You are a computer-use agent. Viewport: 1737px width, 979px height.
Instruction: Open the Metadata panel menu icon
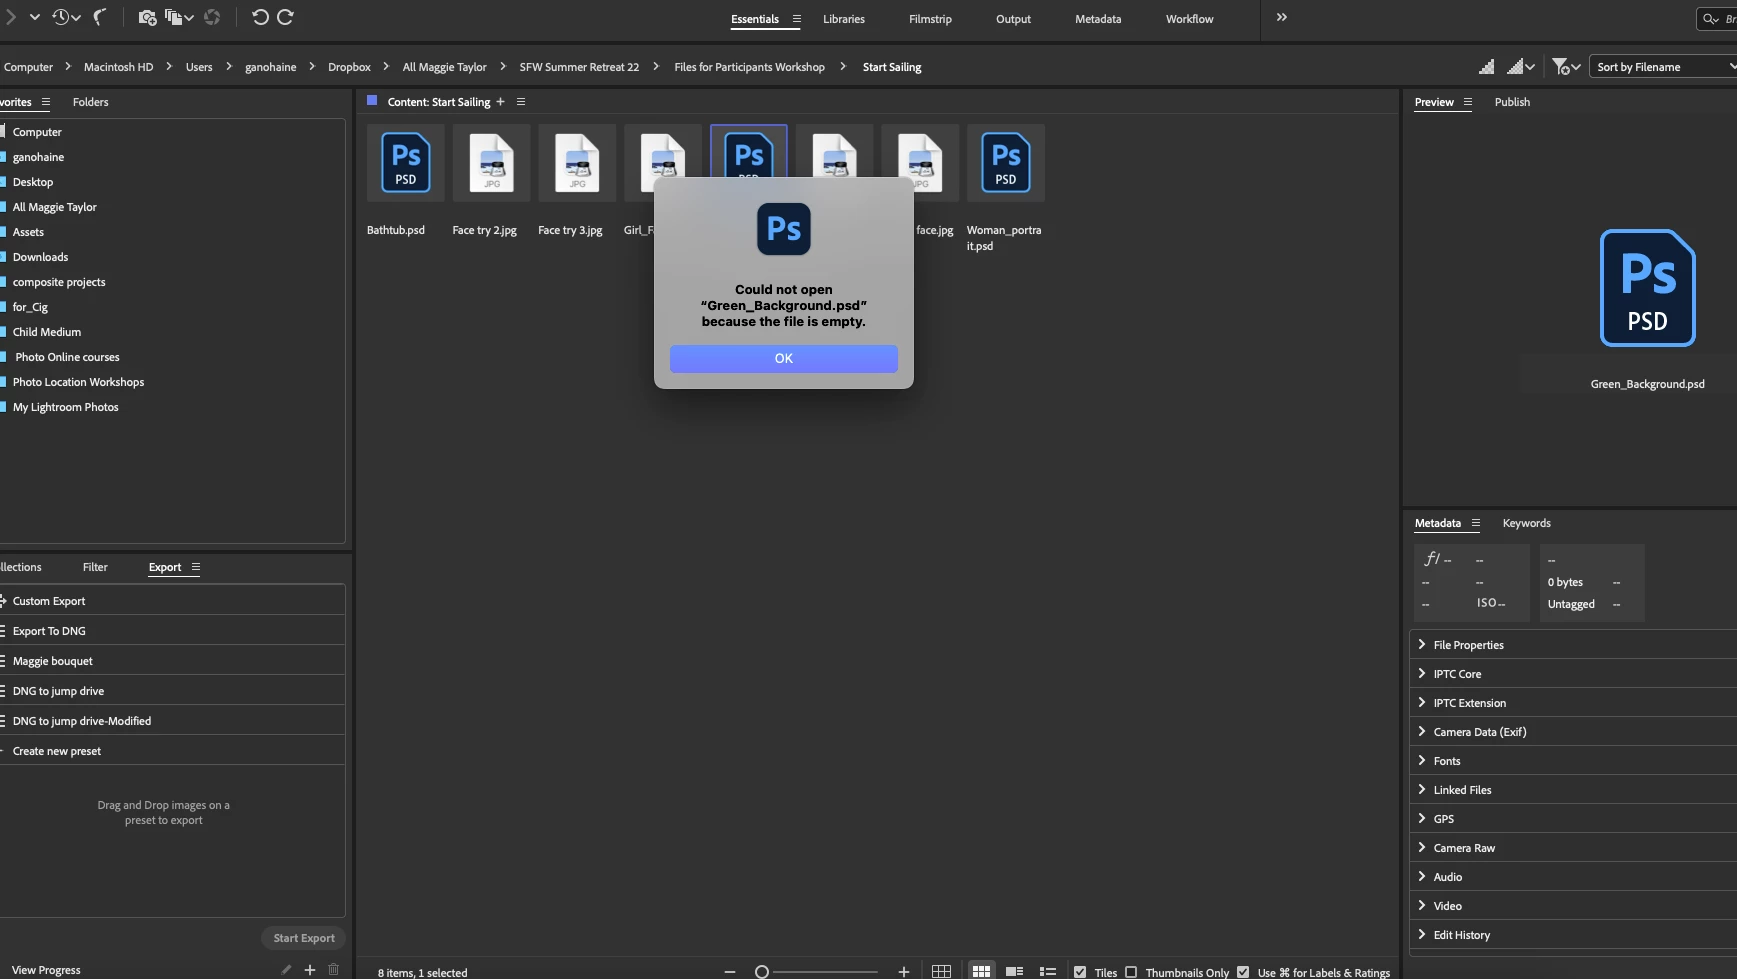pyautogui.click(x=1475, y=523)
